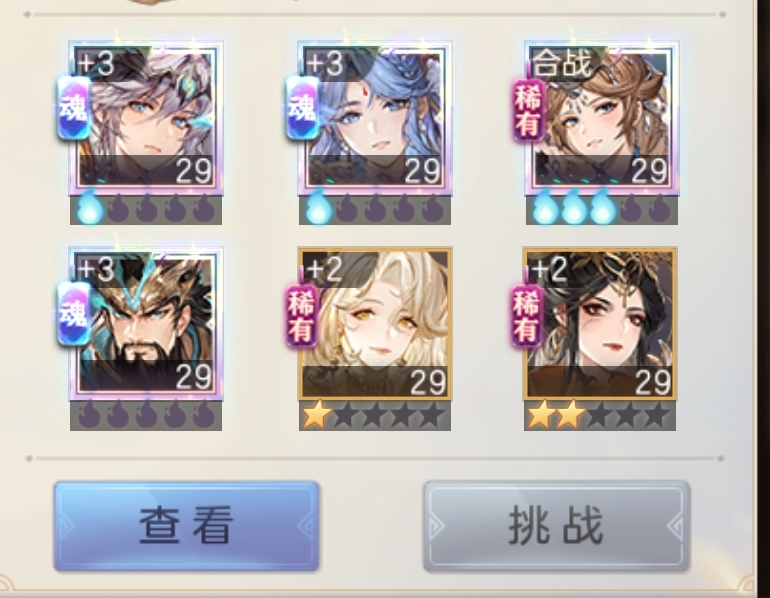Click three blue flames under brown-haired hero
770x598 pixels.
point(575,210)
